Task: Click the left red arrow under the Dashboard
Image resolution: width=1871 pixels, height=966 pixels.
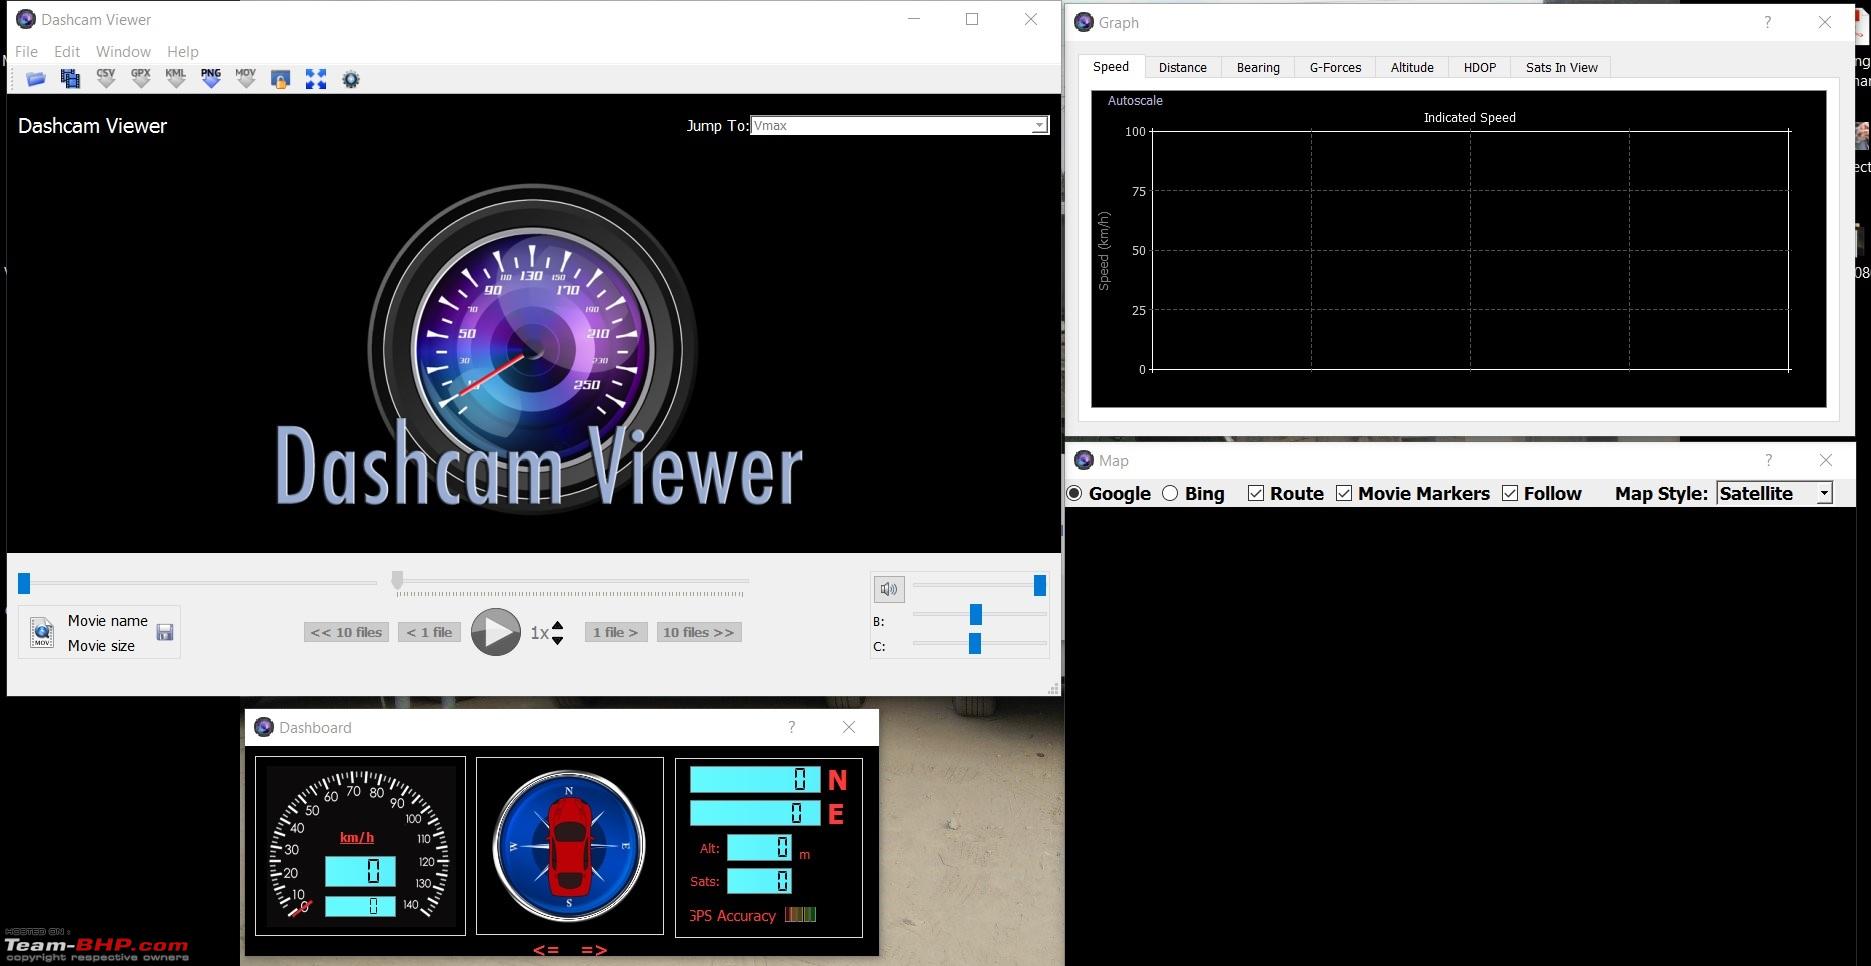Action: coord(546,950)
